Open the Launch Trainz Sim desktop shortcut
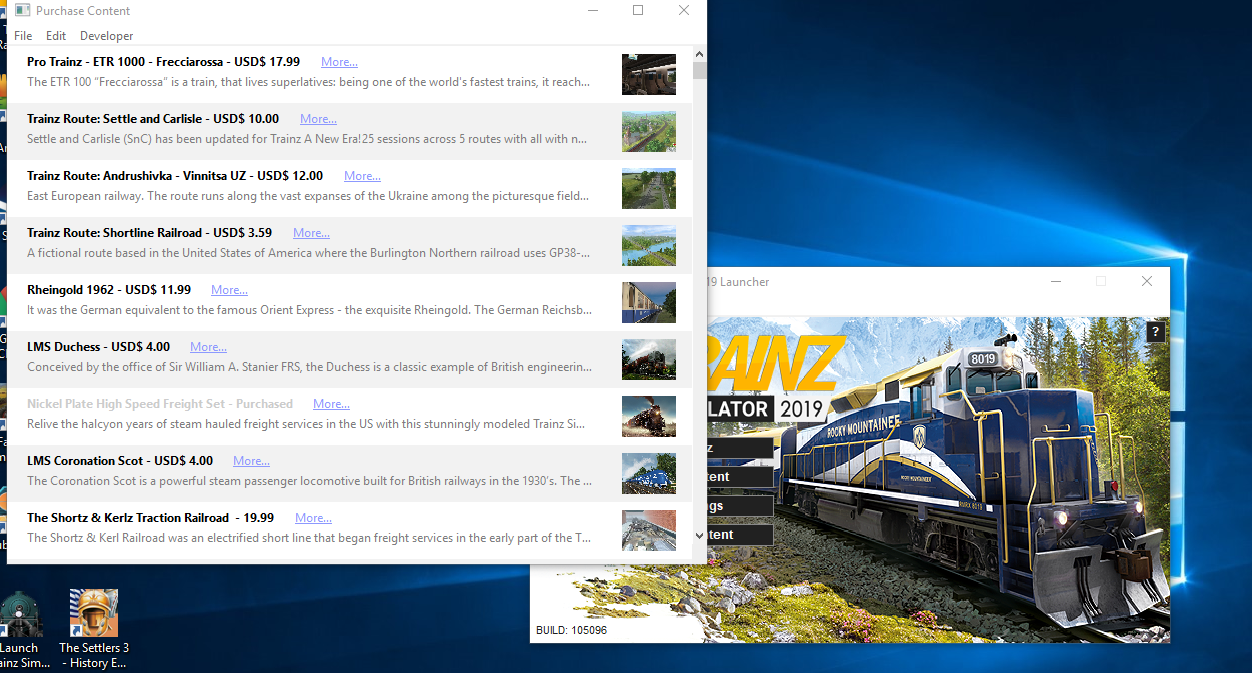 point(19,628)
